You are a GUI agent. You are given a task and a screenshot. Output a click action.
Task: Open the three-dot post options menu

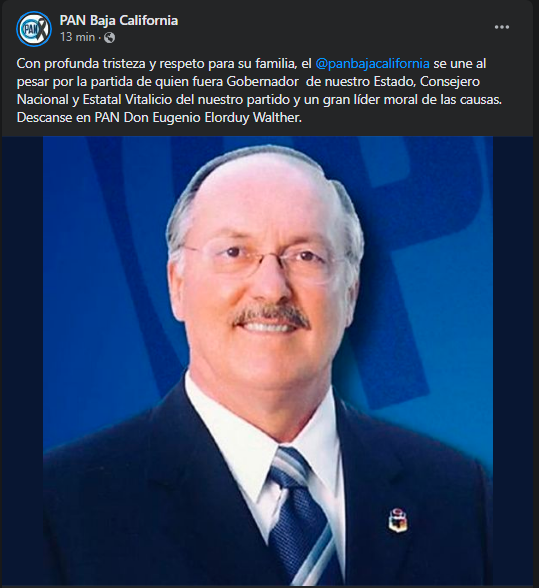[x=501, y=27]
